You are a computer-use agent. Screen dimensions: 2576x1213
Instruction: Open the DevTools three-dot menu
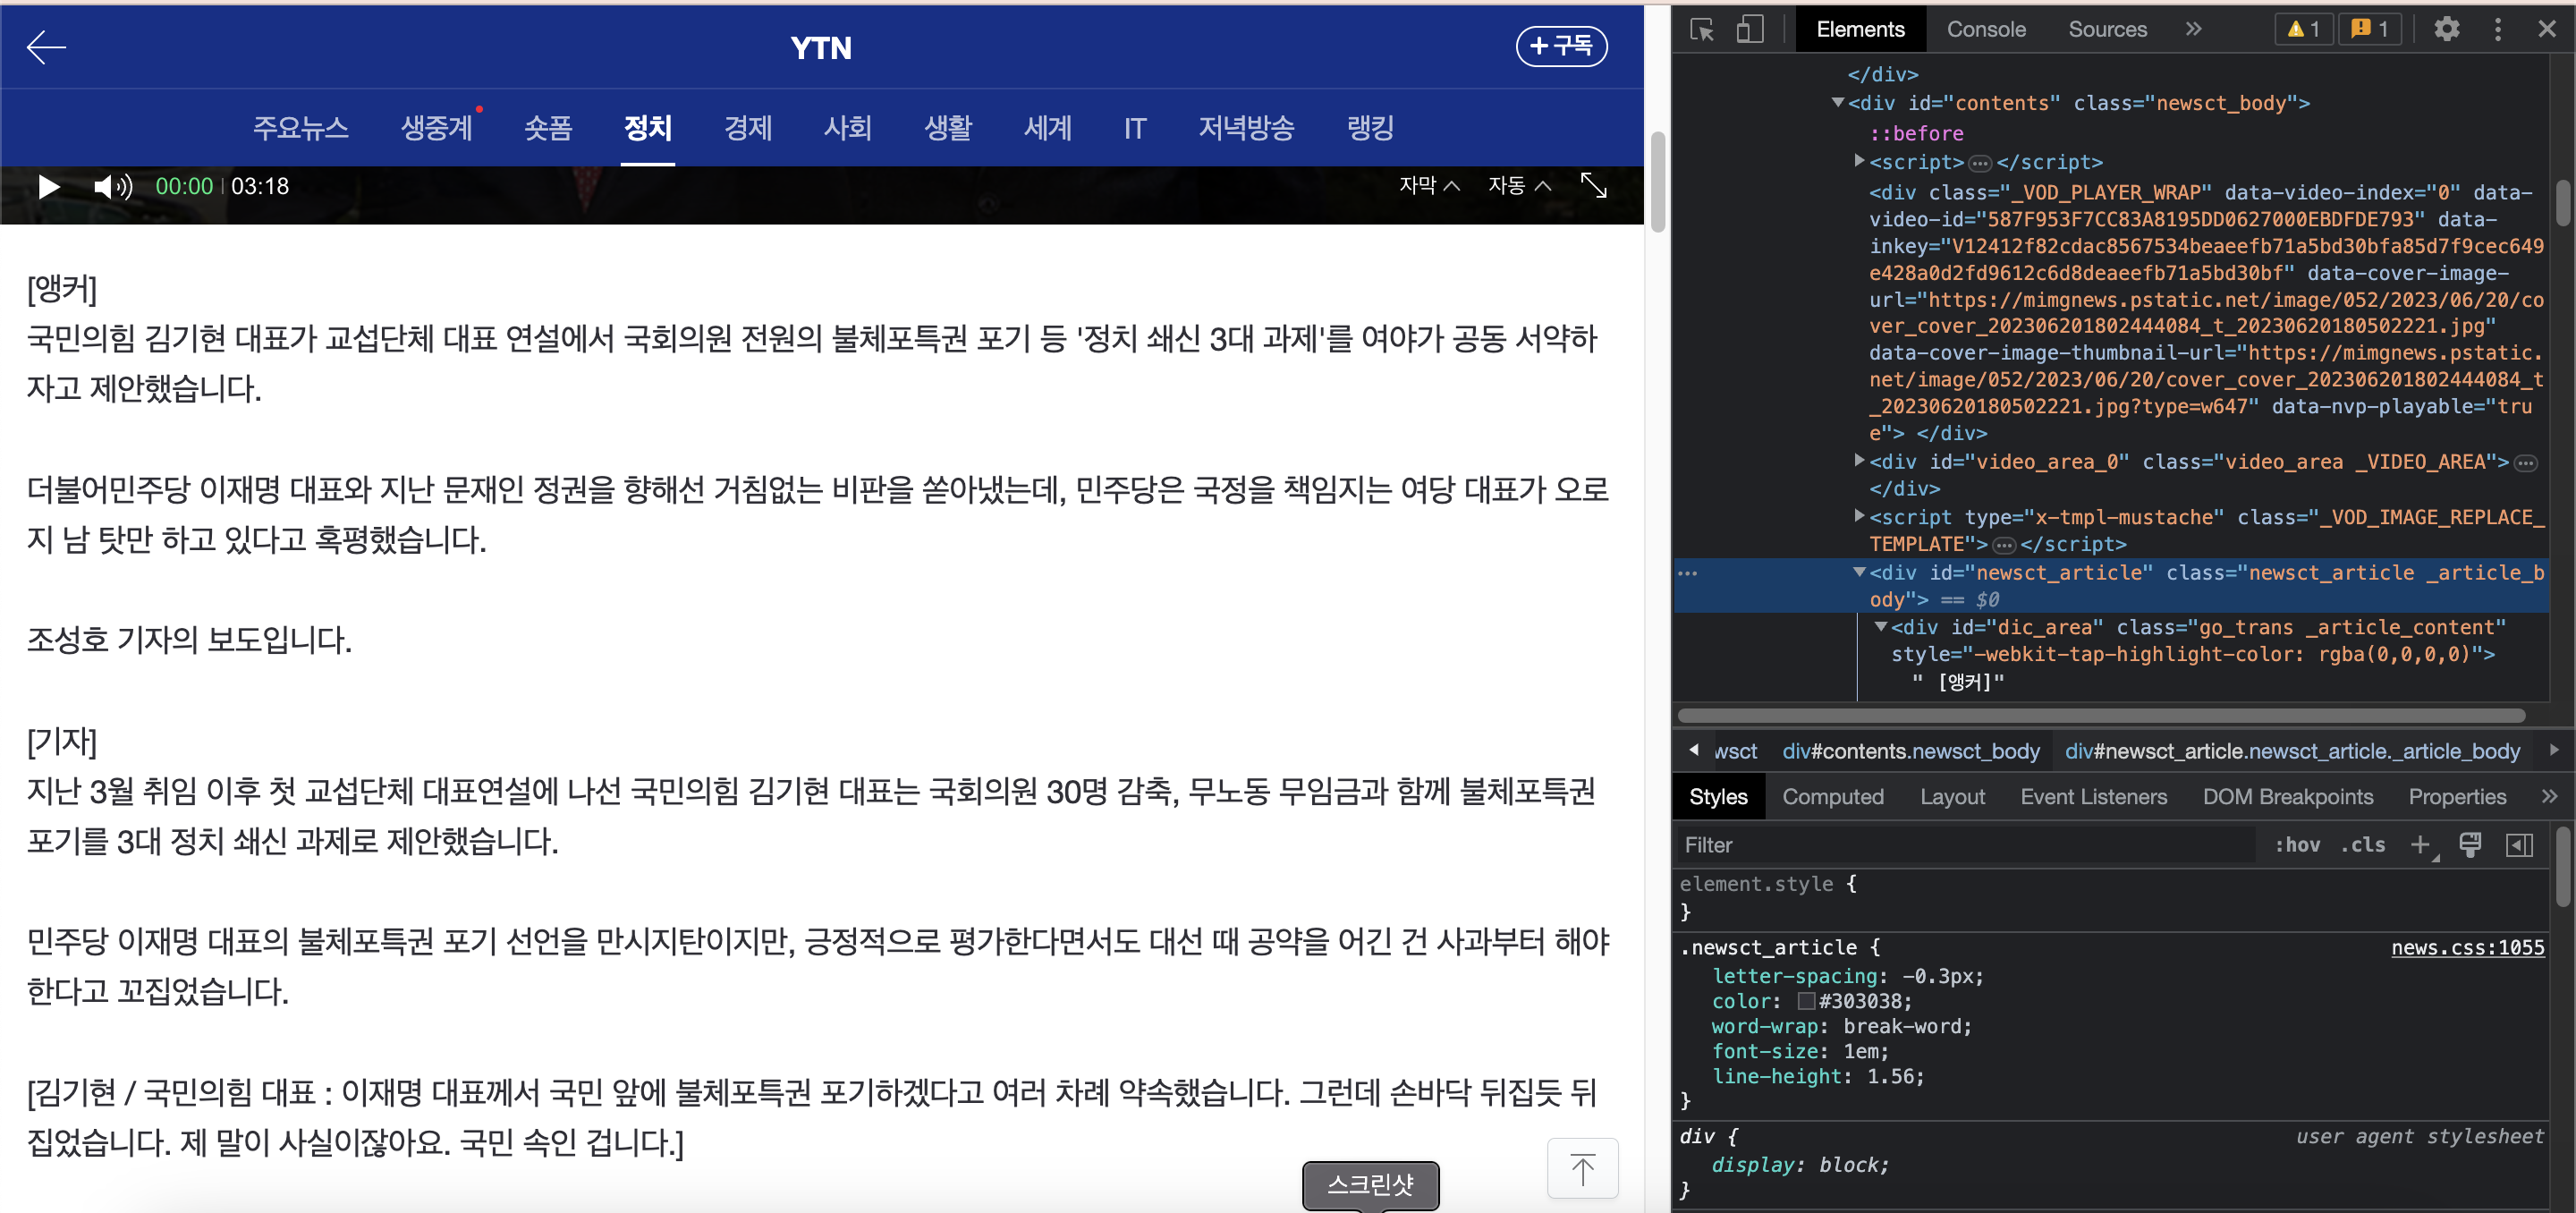point(2497,29)
